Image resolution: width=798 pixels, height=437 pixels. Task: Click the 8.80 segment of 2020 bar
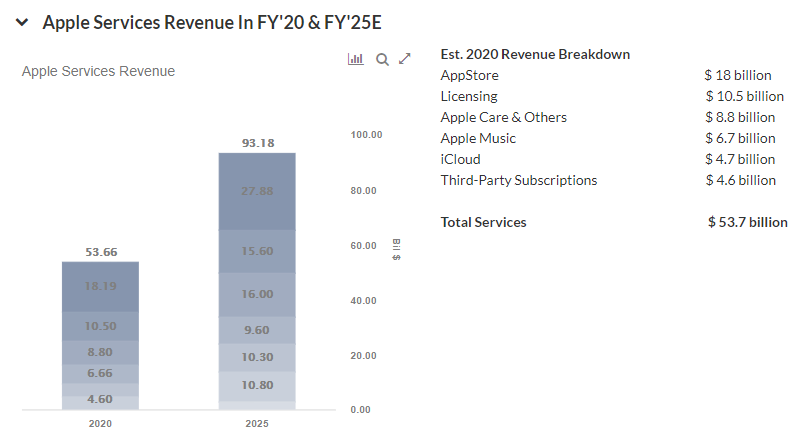click(x=100, y=352)
